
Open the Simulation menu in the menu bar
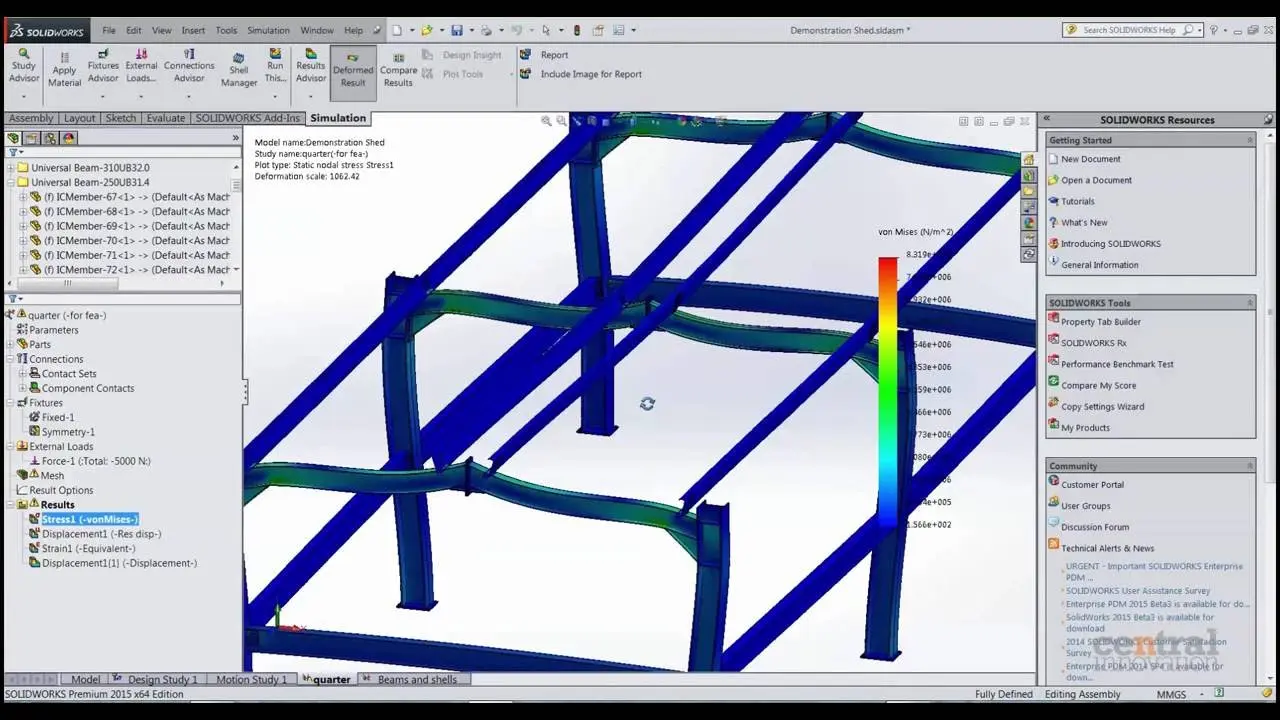(268, 30)
